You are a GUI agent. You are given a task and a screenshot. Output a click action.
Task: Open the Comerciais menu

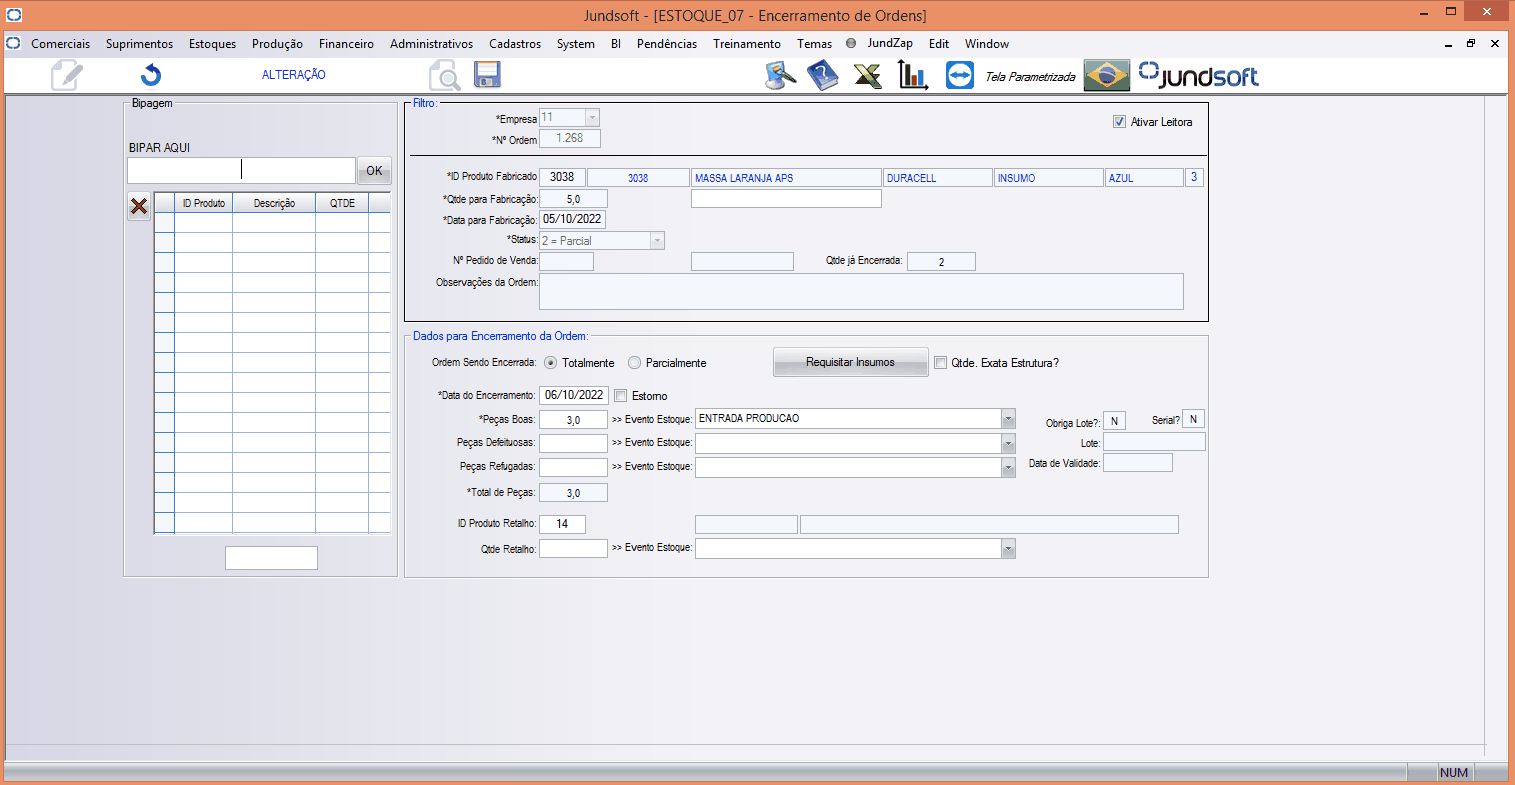pos(60,44)
